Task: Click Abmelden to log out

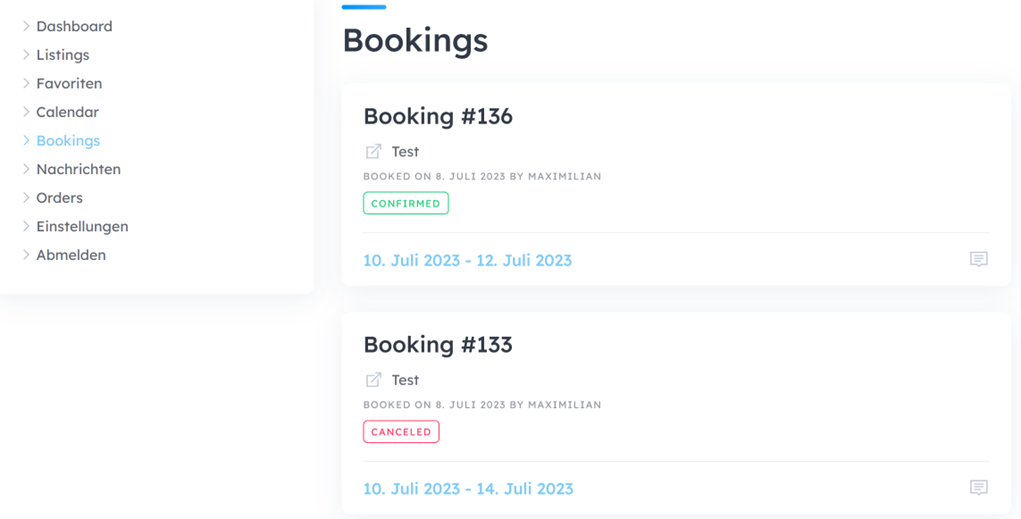Action: 71,255
